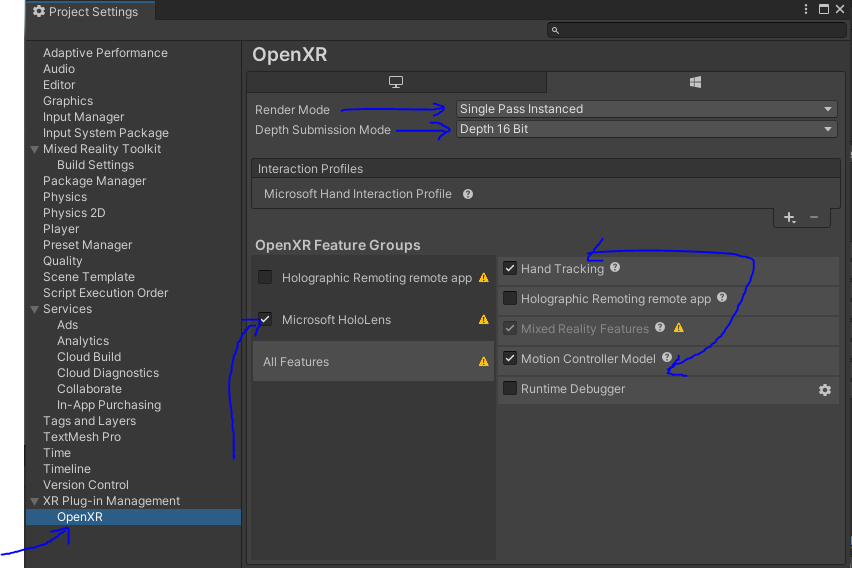Open Mixed Reality Features help icon

660,327
